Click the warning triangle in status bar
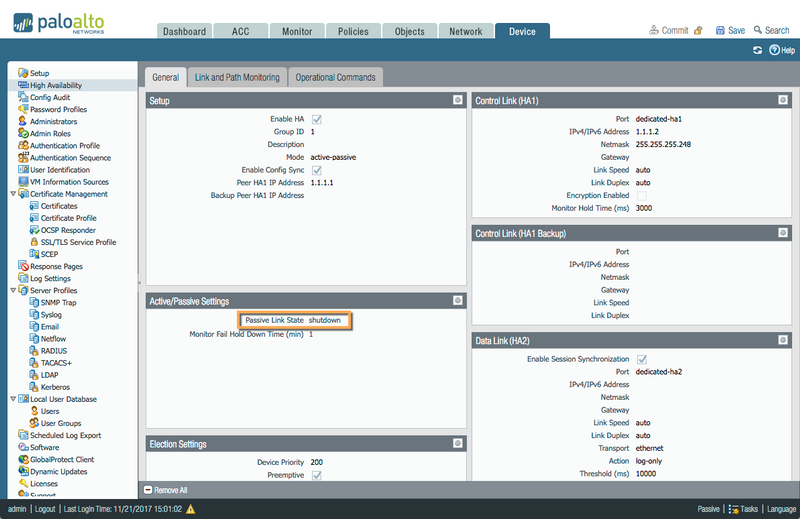 191,509
